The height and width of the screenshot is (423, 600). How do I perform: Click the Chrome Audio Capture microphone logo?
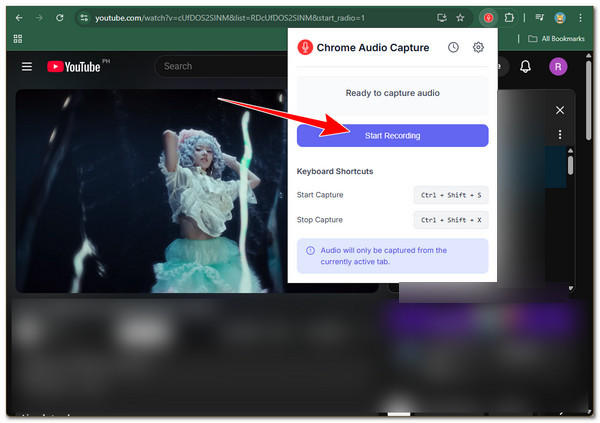[305, 47]
